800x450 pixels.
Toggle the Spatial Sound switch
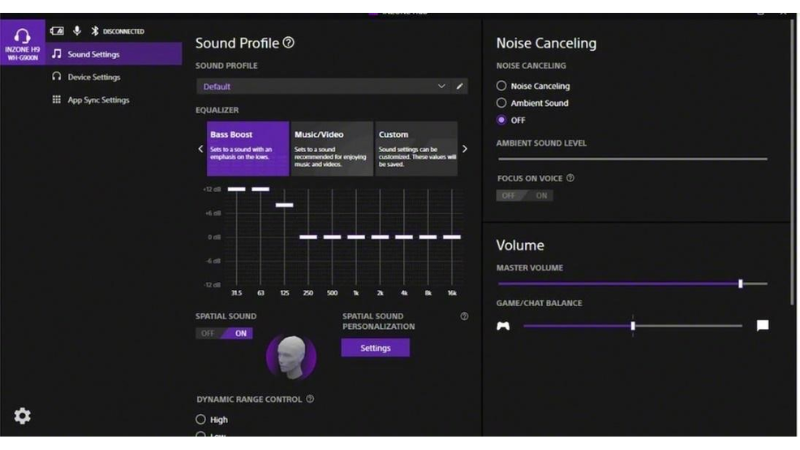click(x=224, y=334)
